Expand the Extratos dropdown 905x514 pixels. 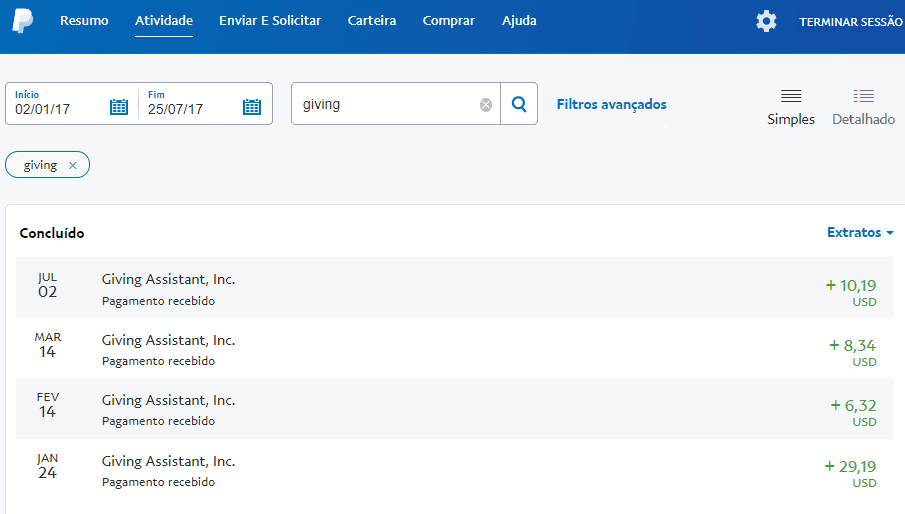(860, 232)
